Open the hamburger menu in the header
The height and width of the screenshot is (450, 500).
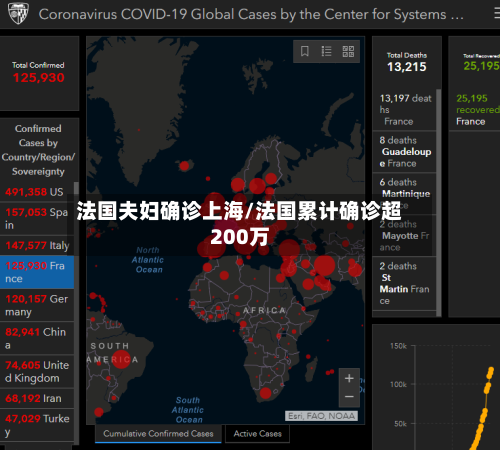pos(497,14)
